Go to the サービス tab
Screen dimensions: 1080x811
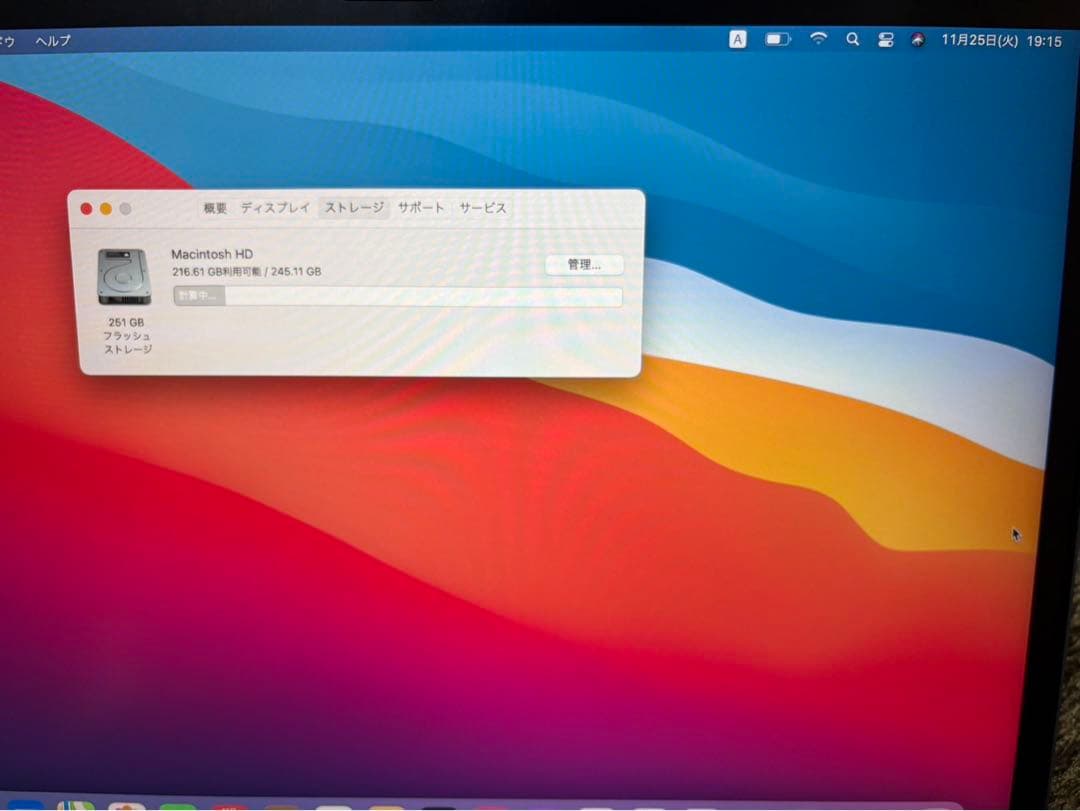click(x=483, y=208)
